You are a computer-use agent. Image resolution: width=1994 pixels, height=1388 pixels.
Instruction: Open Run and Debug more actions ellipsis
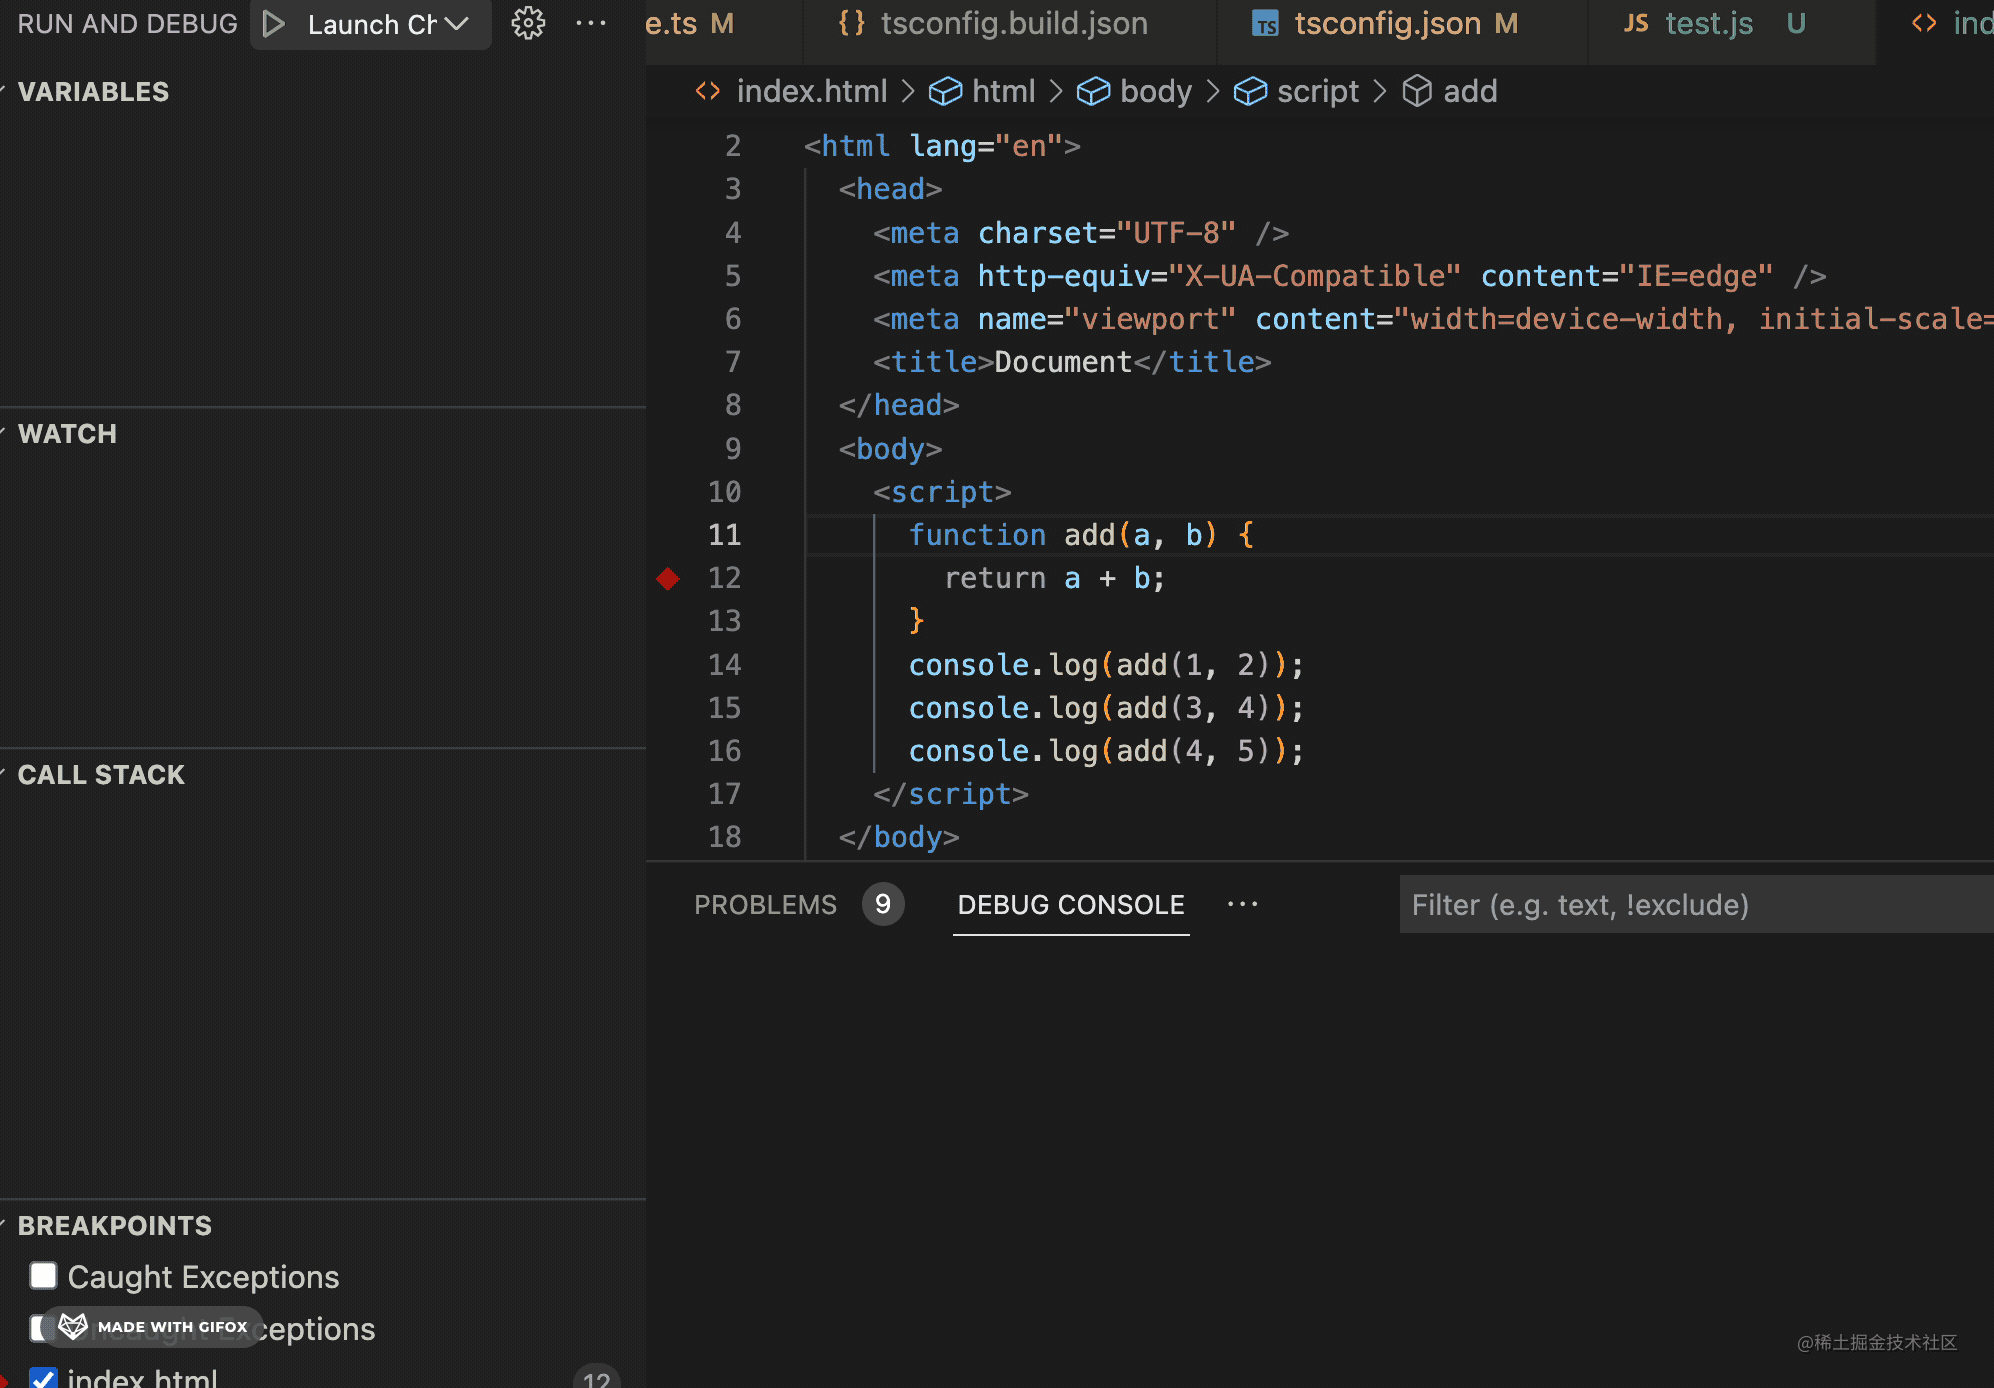pyautogui.click(x=591, y=23)
